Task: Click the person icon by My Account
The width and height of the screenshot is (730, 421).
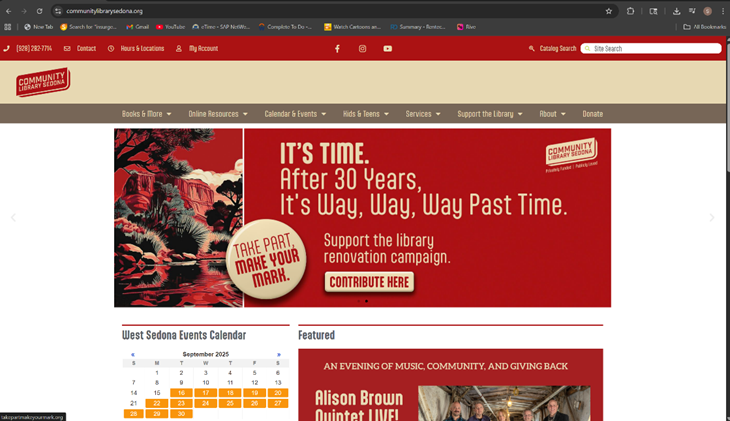Action: click(178, 48)
